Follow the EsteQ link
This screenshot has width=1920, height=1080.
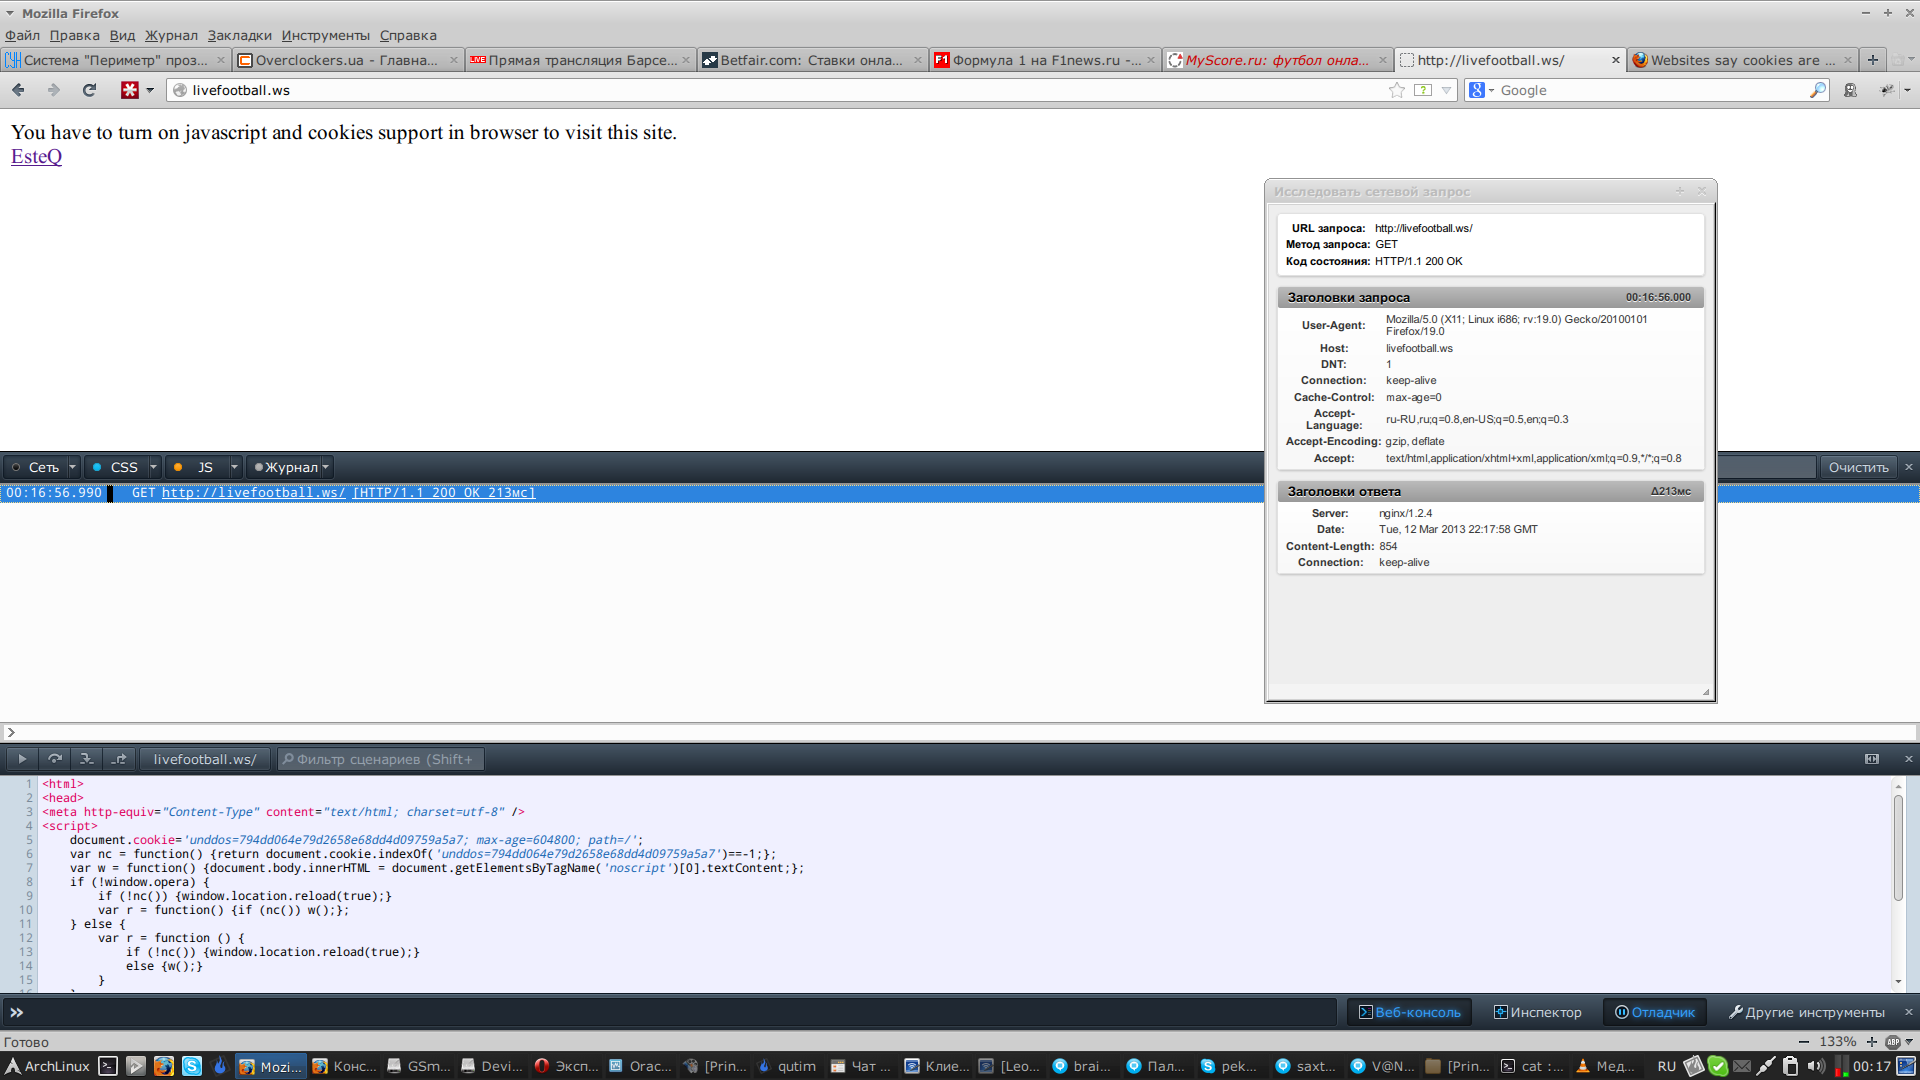pyautogui.click(x=36, y=156)
